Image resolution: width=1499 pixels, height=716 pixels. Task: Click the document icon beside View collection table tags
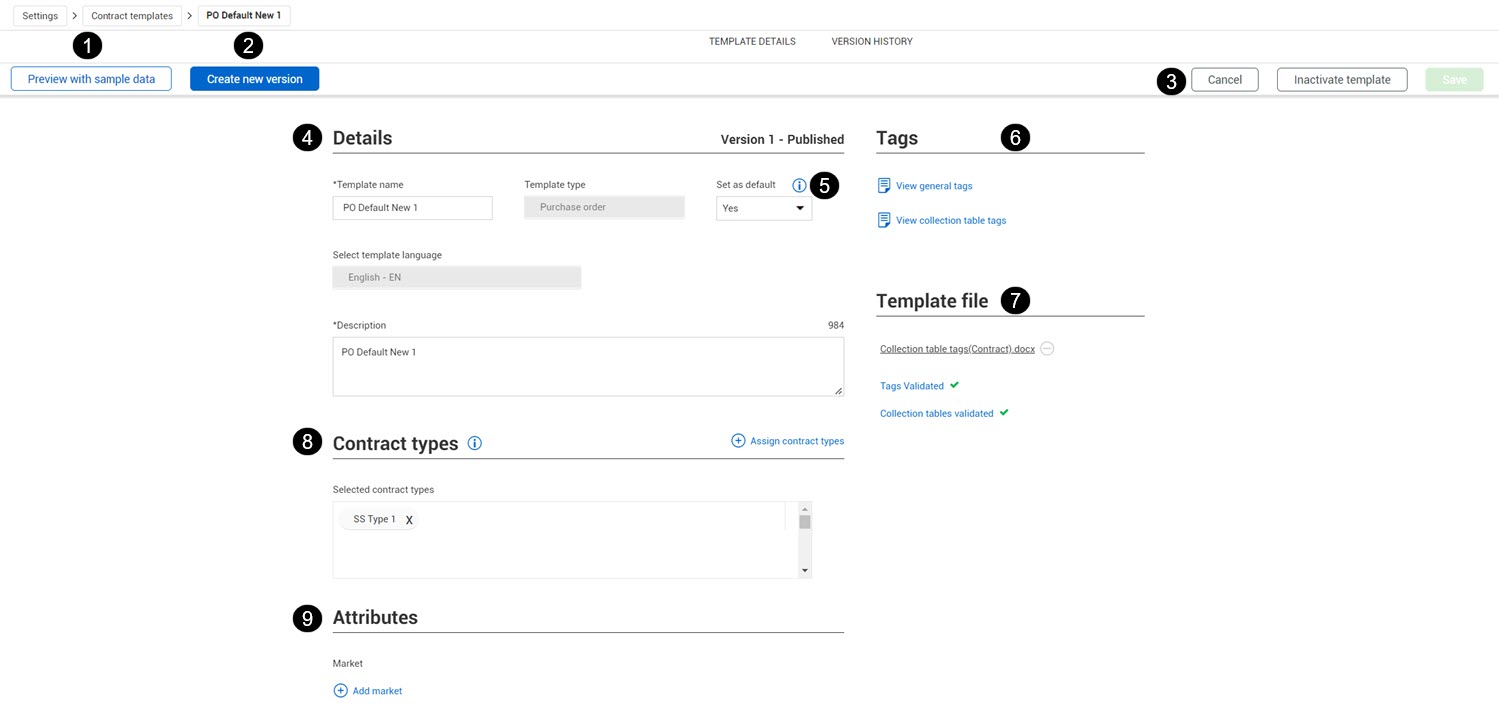(884, 220)
